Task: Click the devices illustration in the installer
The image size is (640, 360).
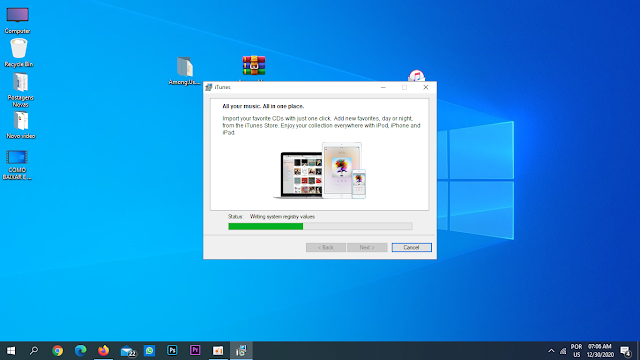Action: (320, 171)
